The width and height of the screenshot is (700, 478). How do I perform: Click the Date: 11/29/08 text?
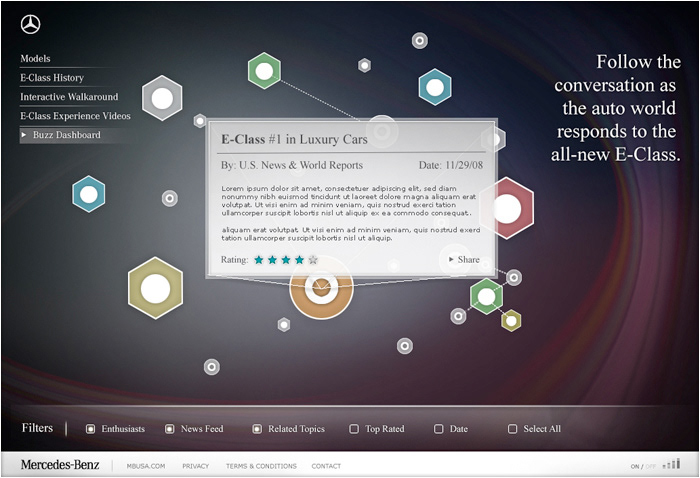(451, 165)
